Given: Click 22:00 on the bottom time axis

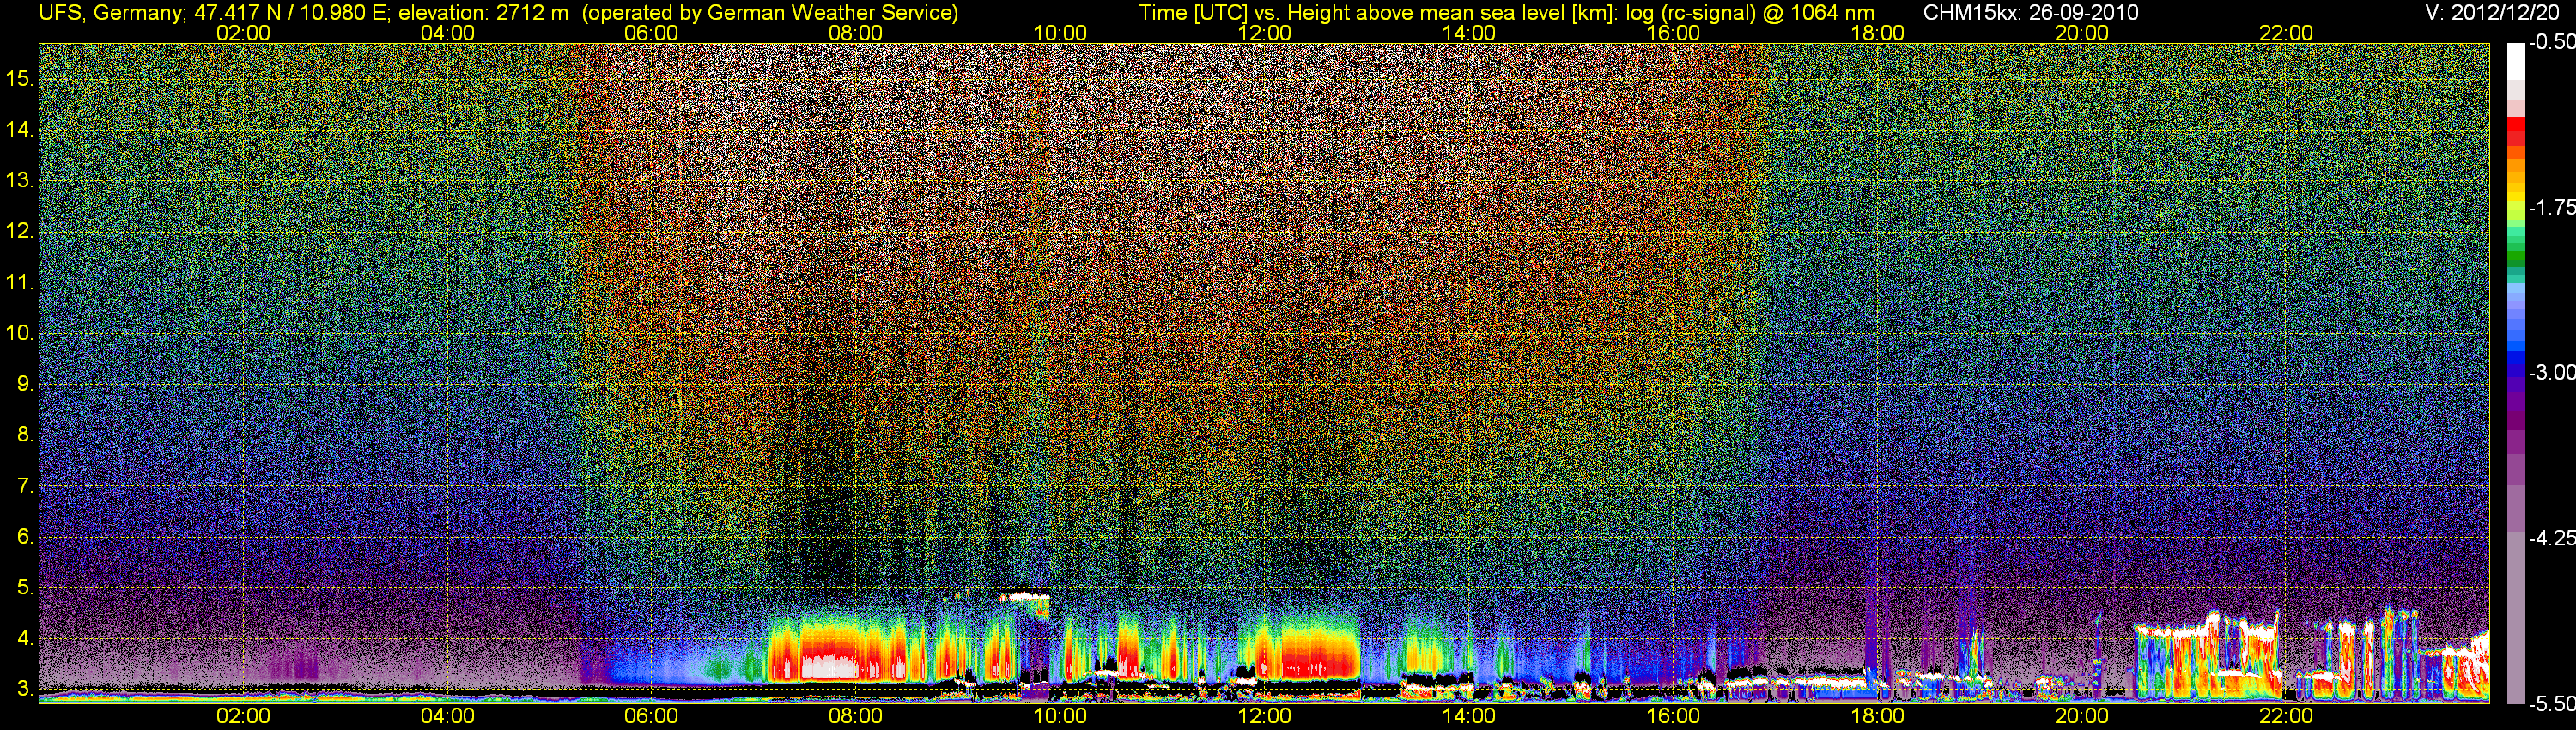Looking at the screenshot, I should pos(2286,716).
